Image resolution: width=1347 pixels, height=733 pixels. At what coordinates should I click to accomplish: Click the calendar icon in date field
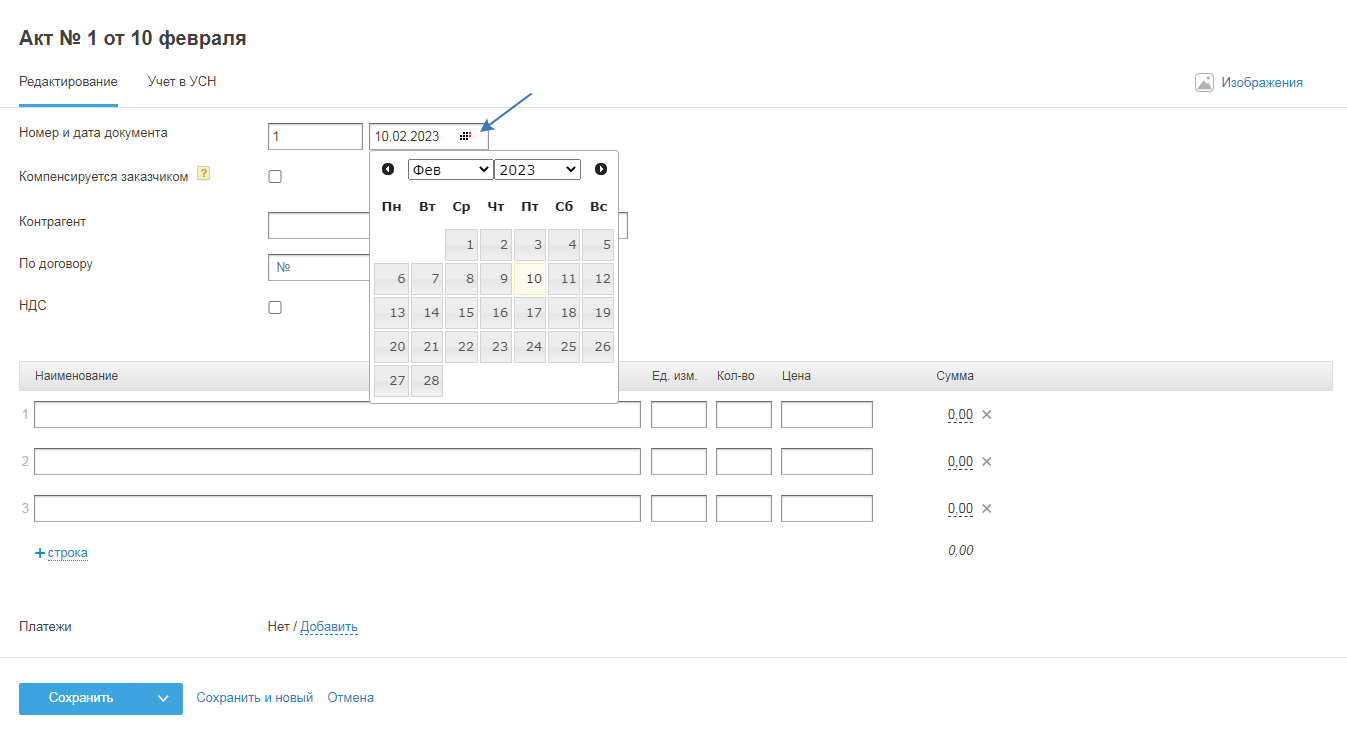pos(465,136)
